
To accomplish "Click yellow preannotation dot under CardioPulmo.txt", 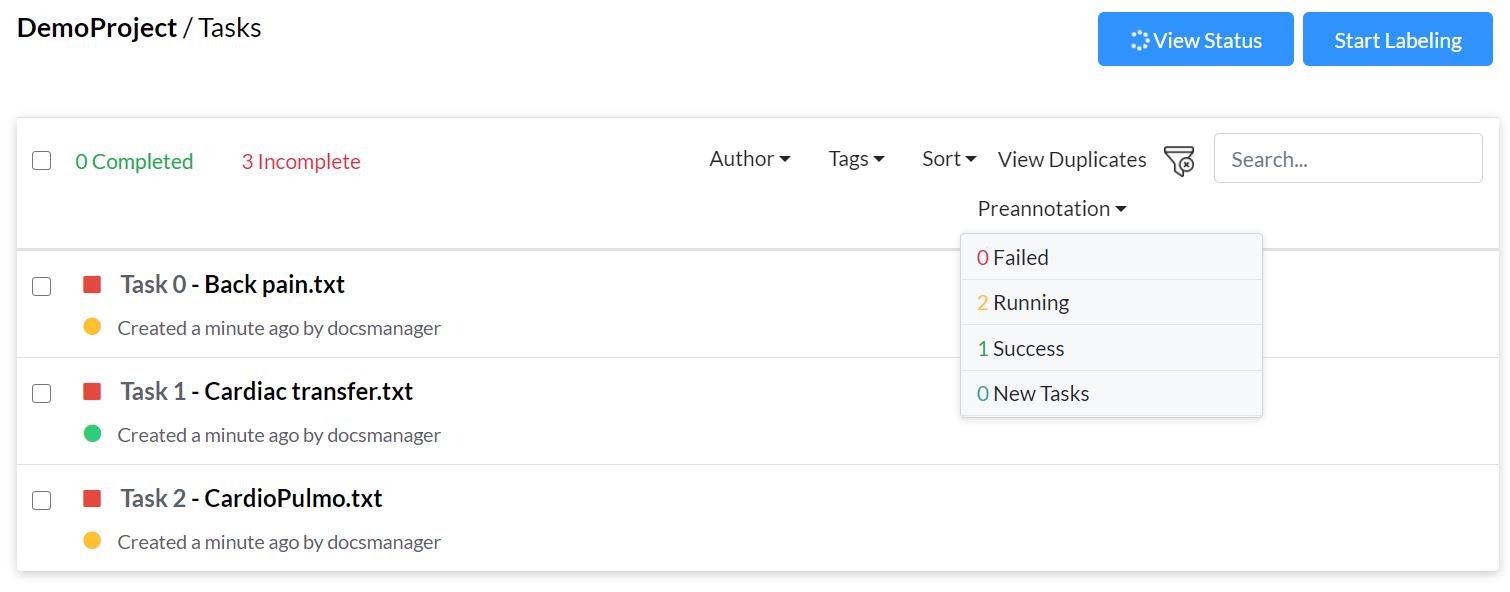I will tap(92, 540).
